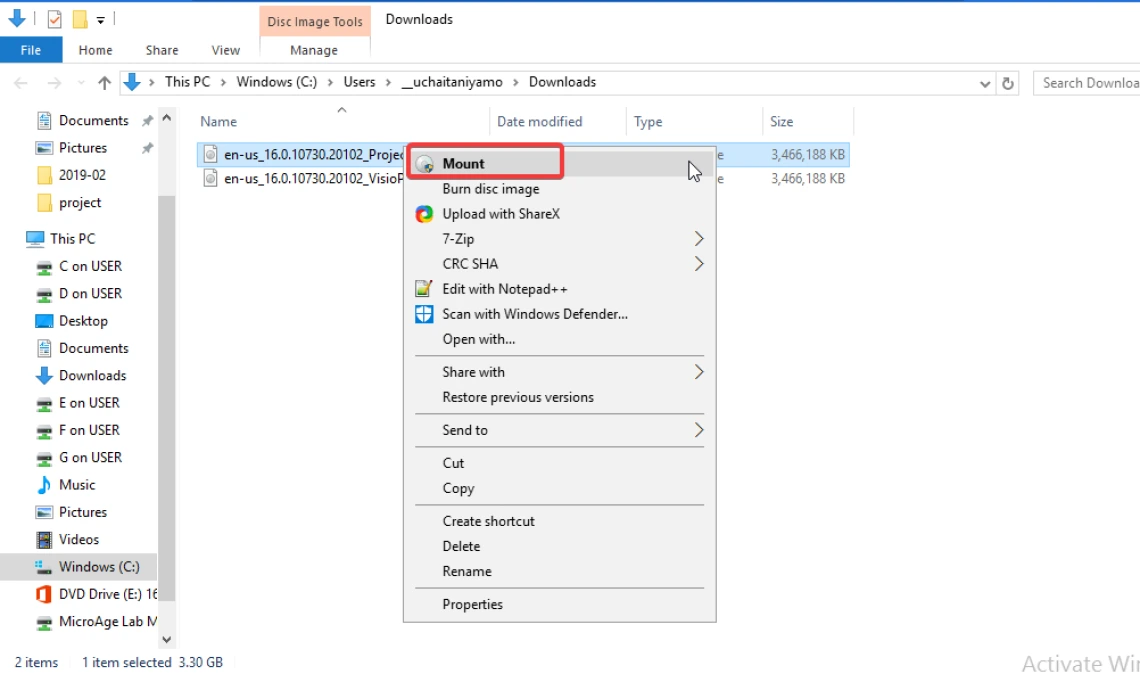The height and width of the screenshot is (674, 1140).
Task: Expand the CRC SHA submenu arrow
Action: click(x=699, y=264)
